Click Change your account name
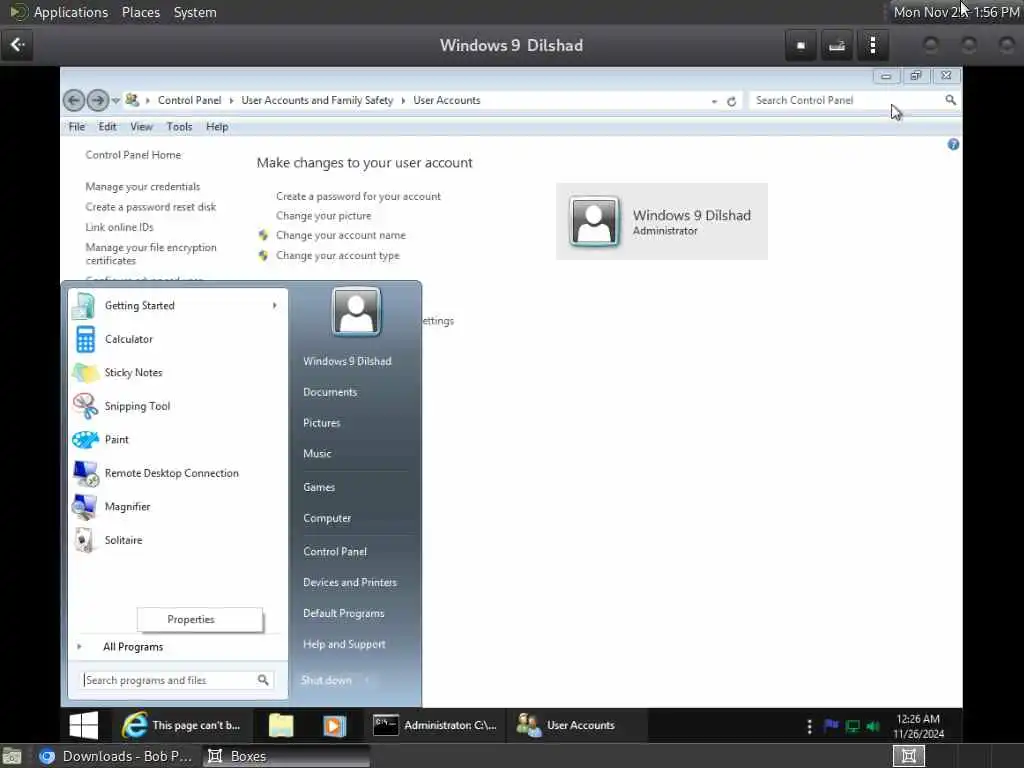This screenshot has height=768, width=1024. 340,235
